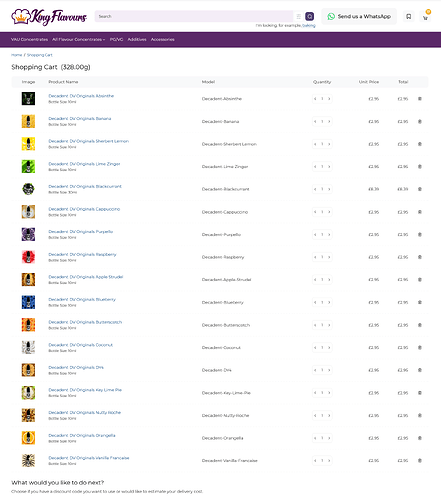Screen dimensions: 441x500
Task: Click the Unit Price column header
Action: point(369,82)
